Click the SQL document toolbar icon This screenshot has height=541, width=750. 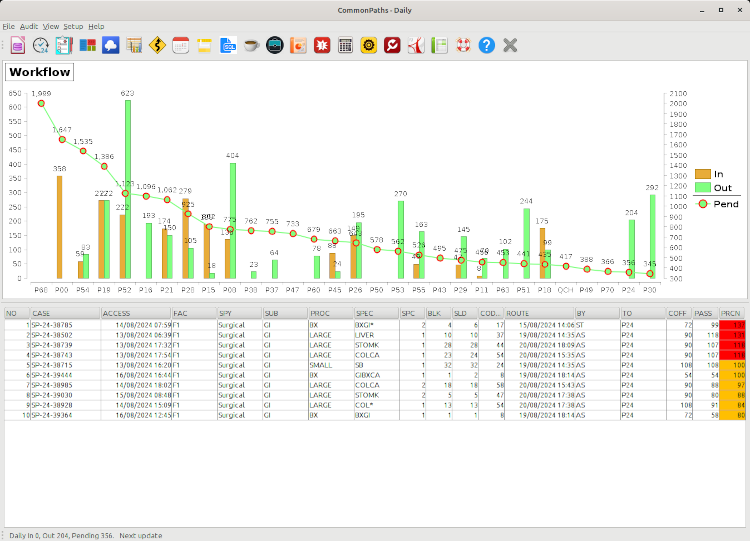point(228,45)
